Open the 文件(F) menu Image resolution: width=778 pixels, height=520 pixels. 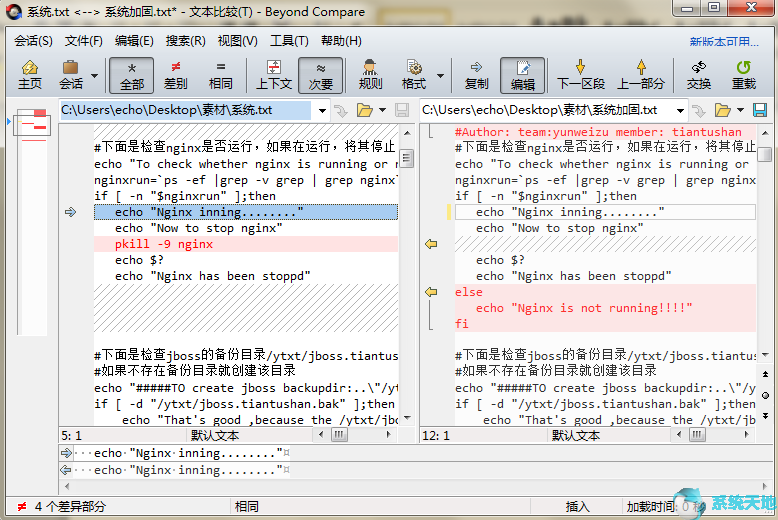[83, 41]
